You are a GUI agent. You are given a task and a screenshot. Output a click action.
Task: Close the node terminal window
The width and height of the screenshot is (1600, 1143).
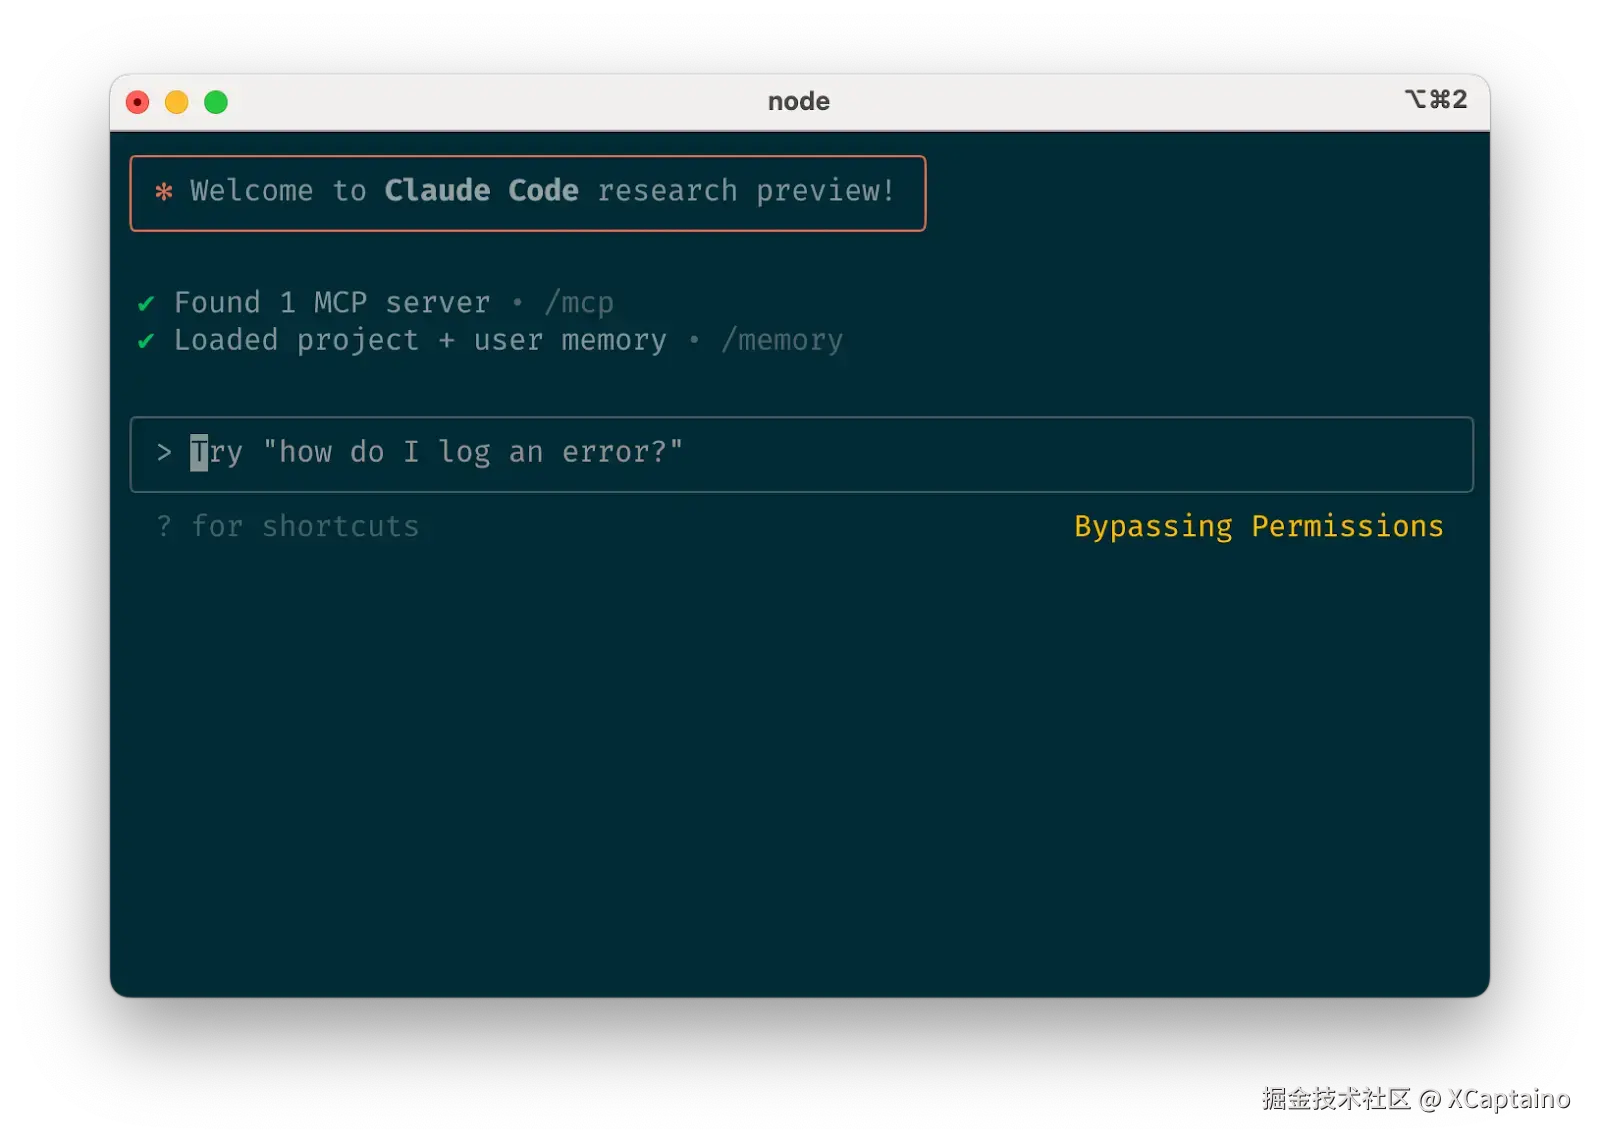138,102
